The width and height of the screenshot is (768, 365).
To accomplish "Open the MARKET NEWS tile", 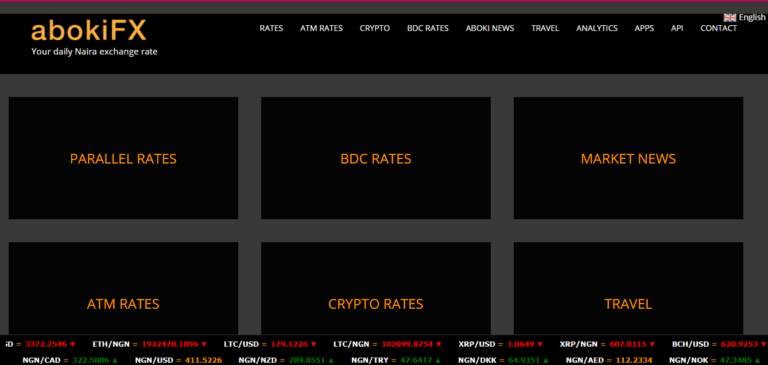I will click(628, 158).
